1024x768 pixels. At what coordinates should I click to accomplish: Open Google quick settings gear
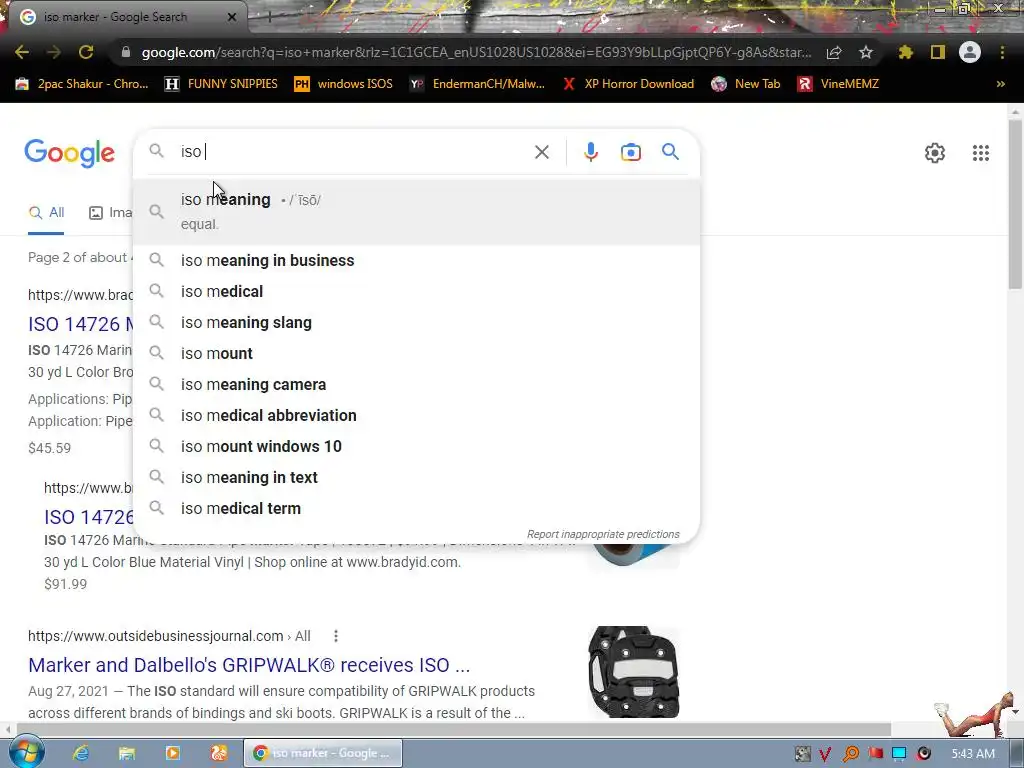click(x=935, y=153)
